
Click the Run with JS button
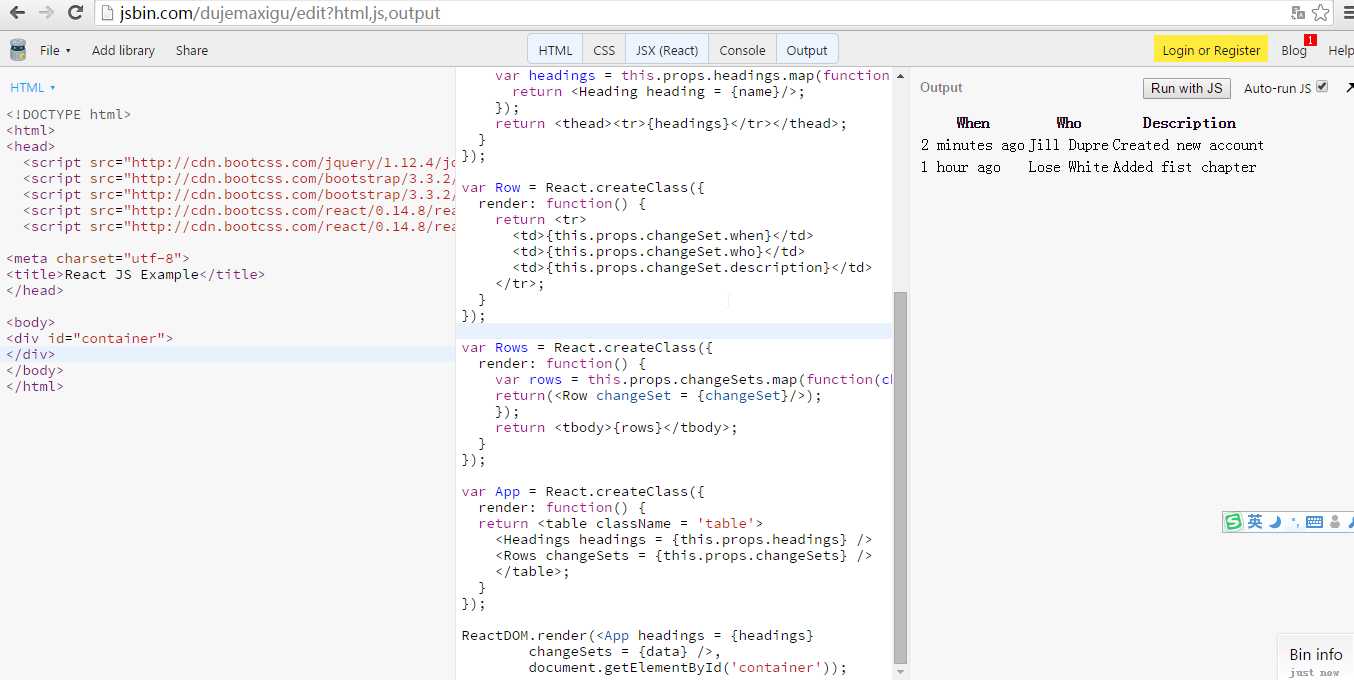point(1187,88)
